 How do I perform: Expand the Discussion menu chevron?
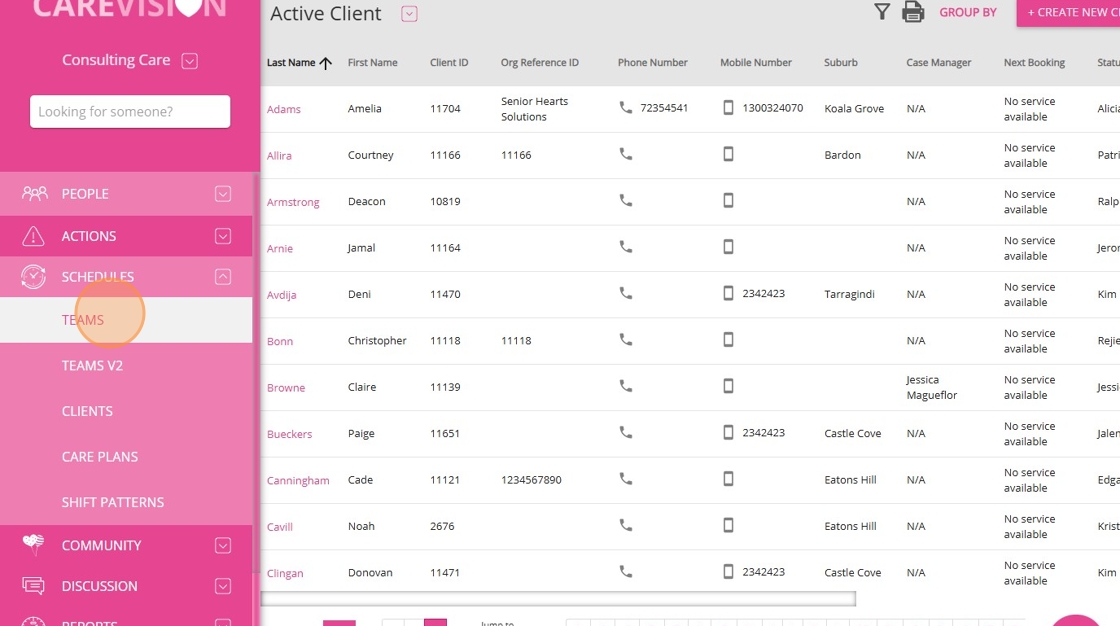(223, 586)
